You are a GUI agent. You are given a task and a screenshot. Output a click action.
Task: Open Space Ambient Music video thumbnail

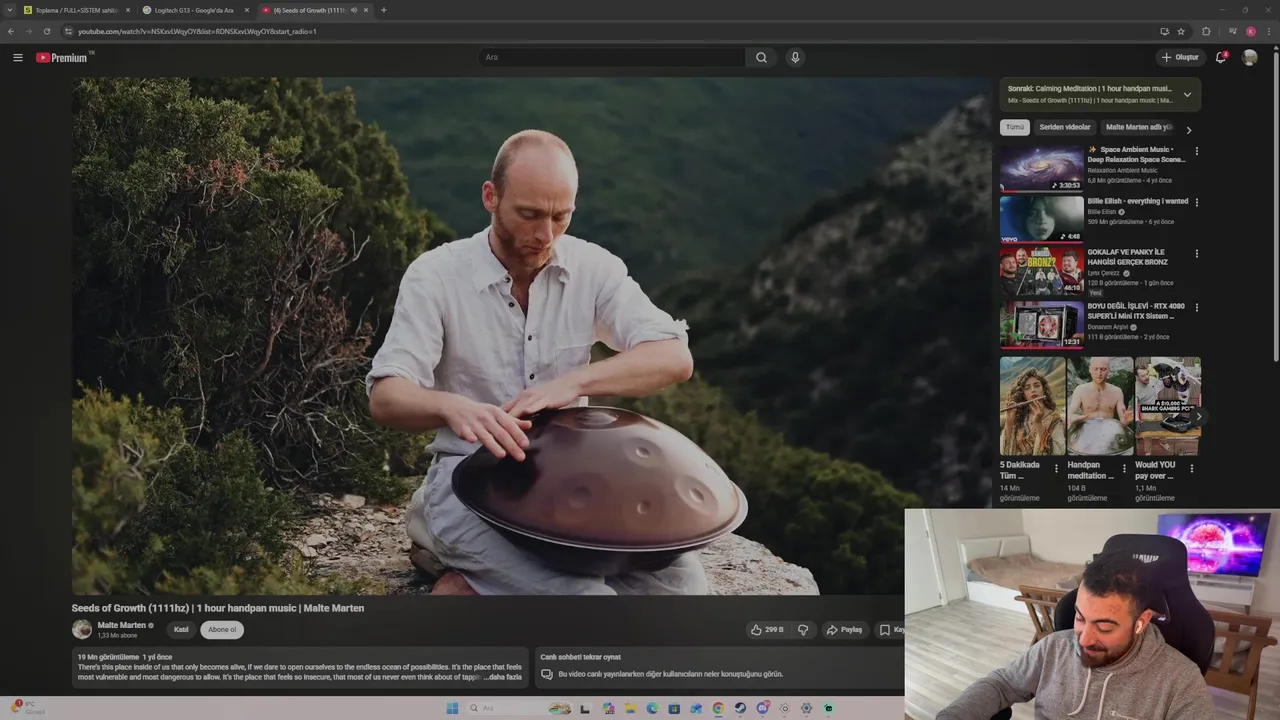pyautogui.click(x=1042, y=168)
